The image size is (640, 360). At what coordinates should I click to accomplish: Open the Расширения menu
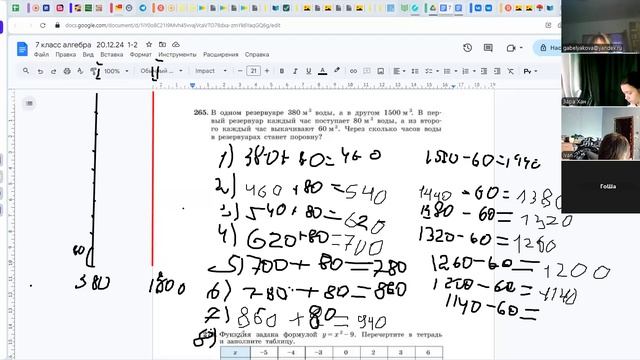click(x=220, y=54)
